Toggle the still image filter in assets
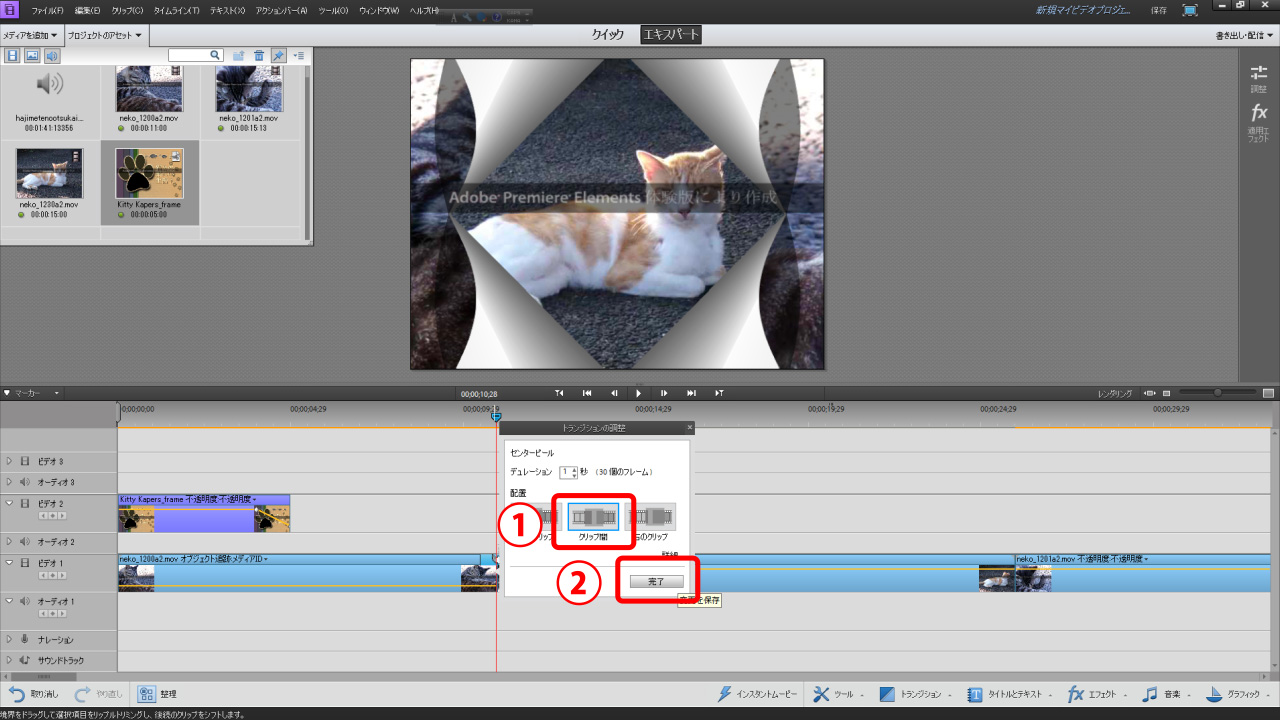The image size is (1280, 720). (x=32, y=55)
